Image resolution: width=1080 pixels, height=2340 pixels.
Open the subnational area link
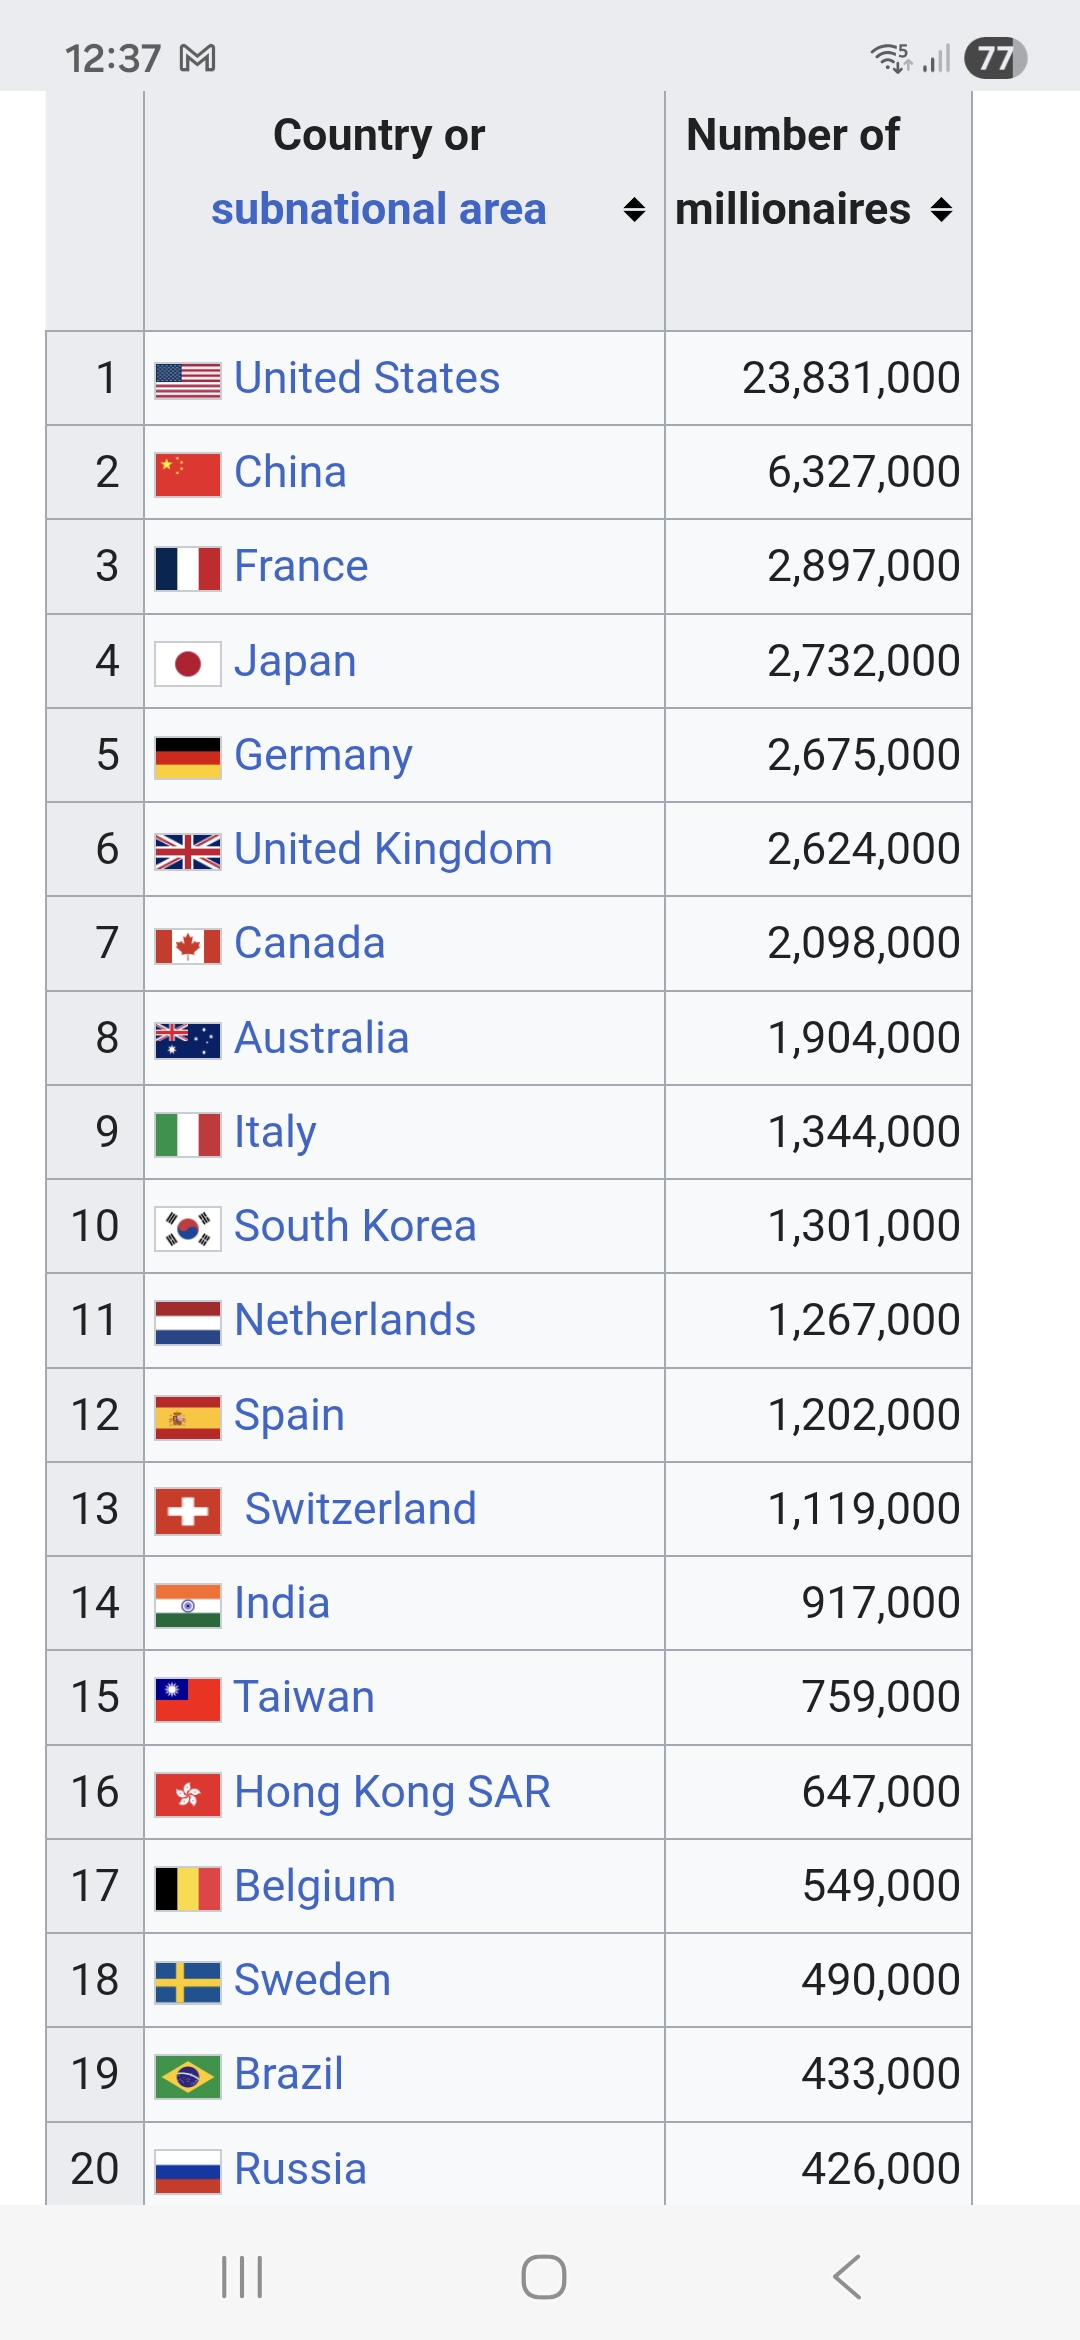click(x=378, y=209)
